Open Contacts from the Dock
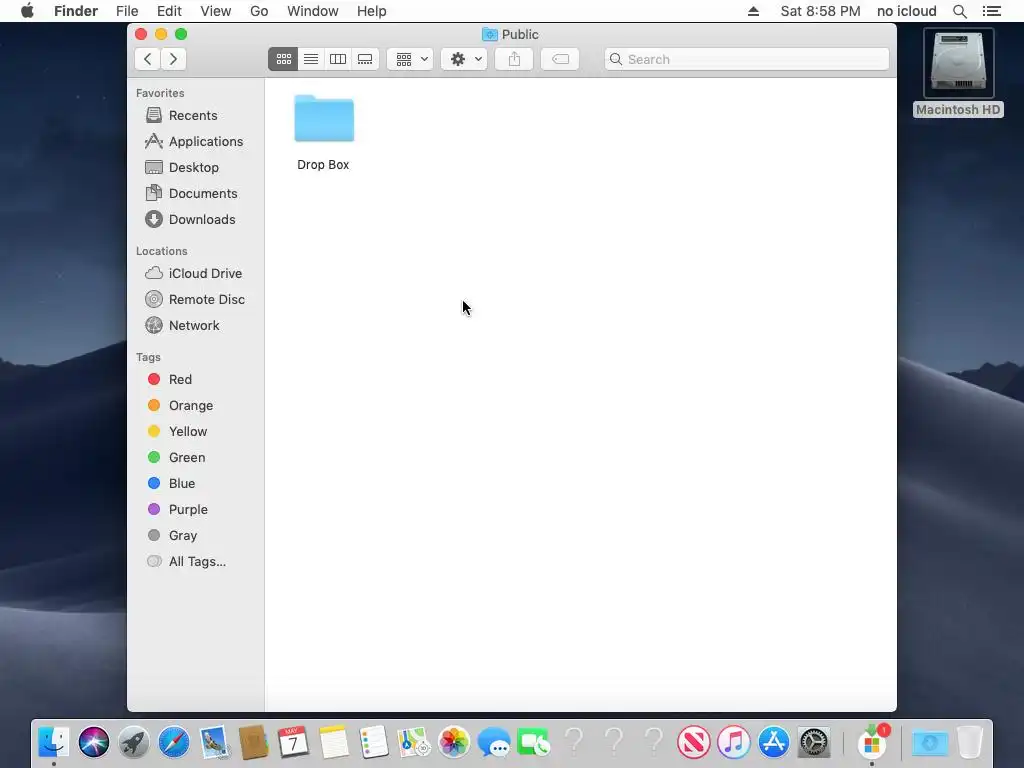The height and width of the screenshot is (768, 1024). [254, 743]
